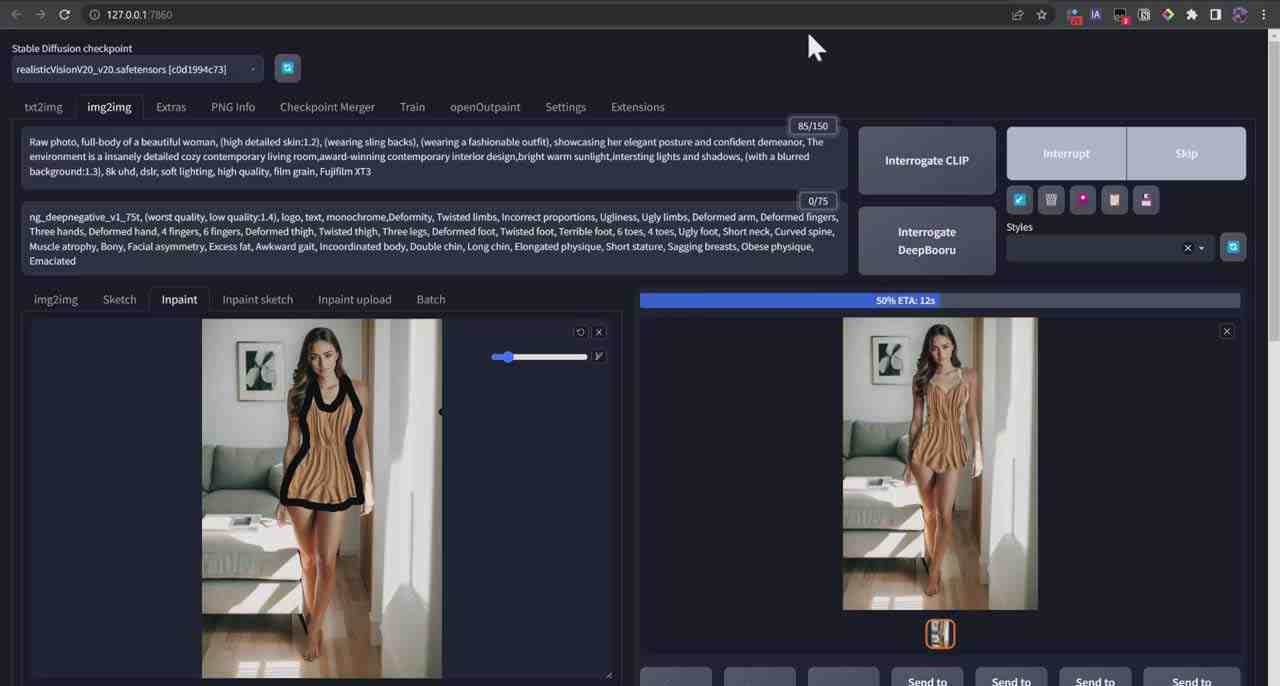Open the browser extensions puzzle icon
The height and width of the screenshot is (686, 1280).
(1191, 15)
